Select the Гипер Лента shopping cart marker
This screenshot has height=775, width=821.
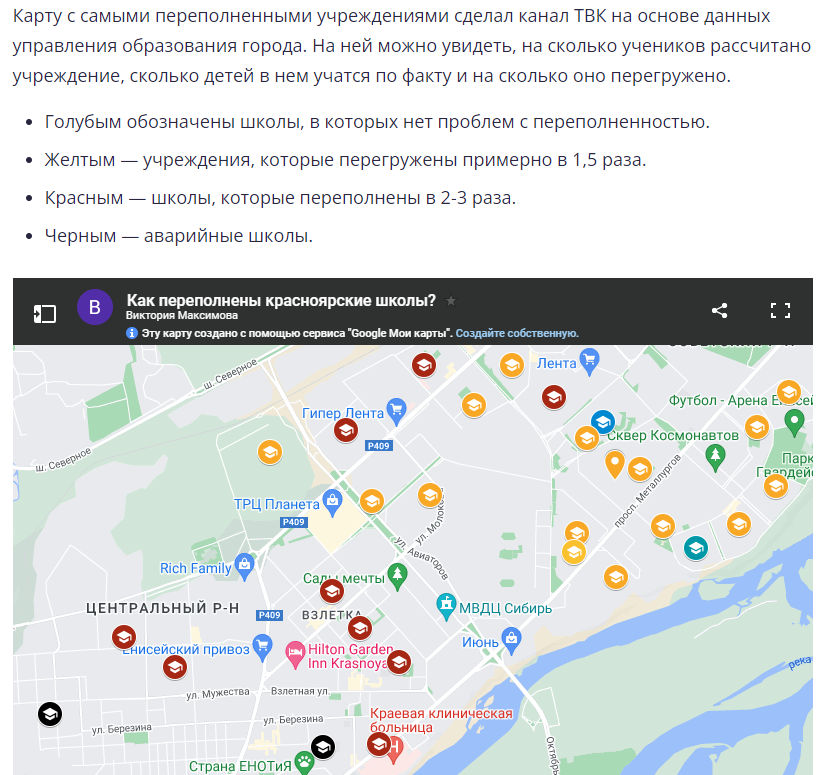click(x=396, y=411)
